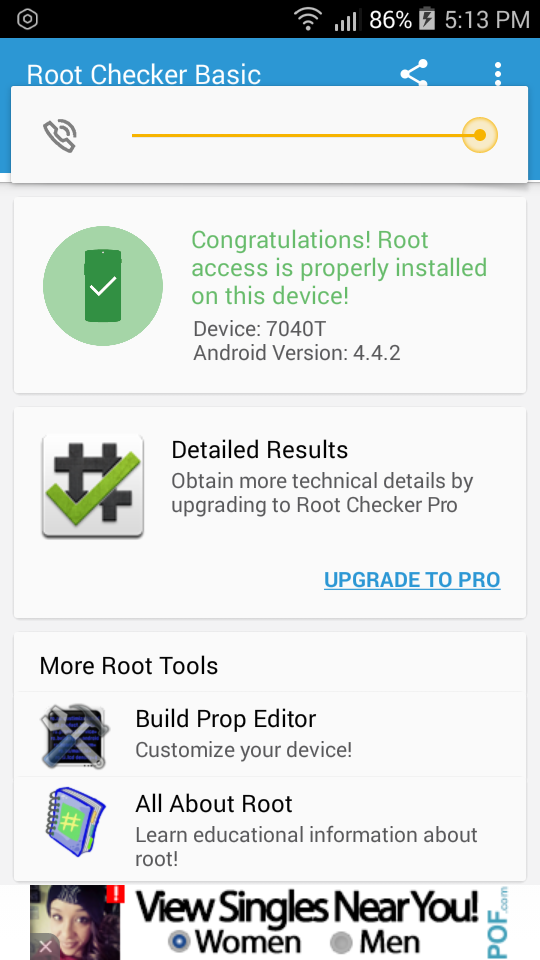The image size is (540, 960).
Task: Tap the Build Prop Editor tools icon
Action: 75,736
